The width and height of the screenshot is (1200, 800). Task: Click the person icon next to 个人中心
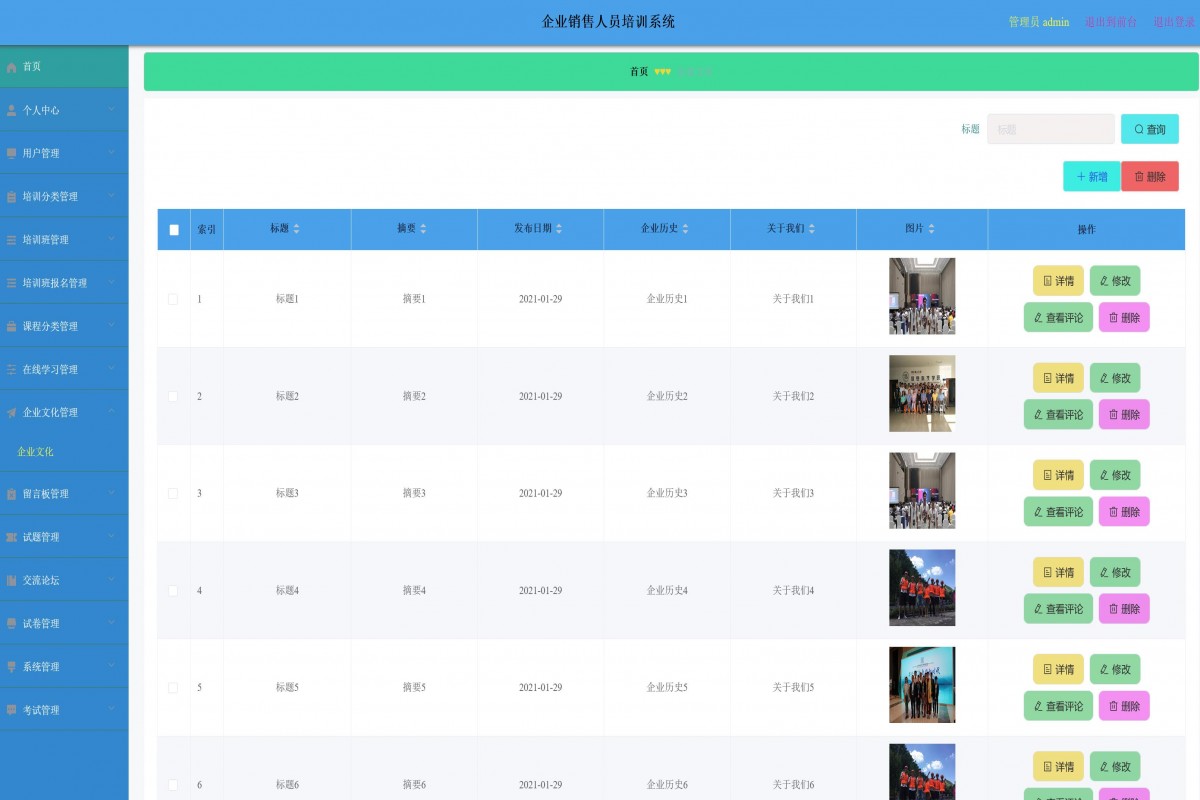tap(12, 110)
